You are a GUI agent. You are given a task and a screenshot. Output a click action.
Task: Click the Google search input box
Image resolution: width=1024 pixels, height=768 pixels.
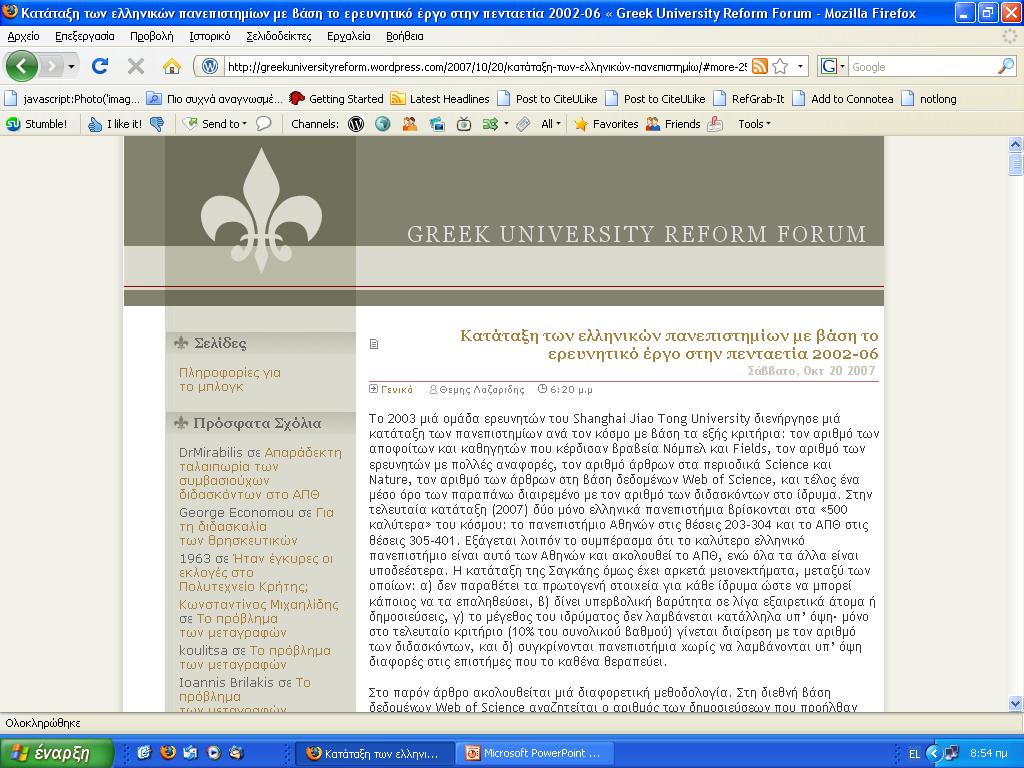click(x=922, y=67)
